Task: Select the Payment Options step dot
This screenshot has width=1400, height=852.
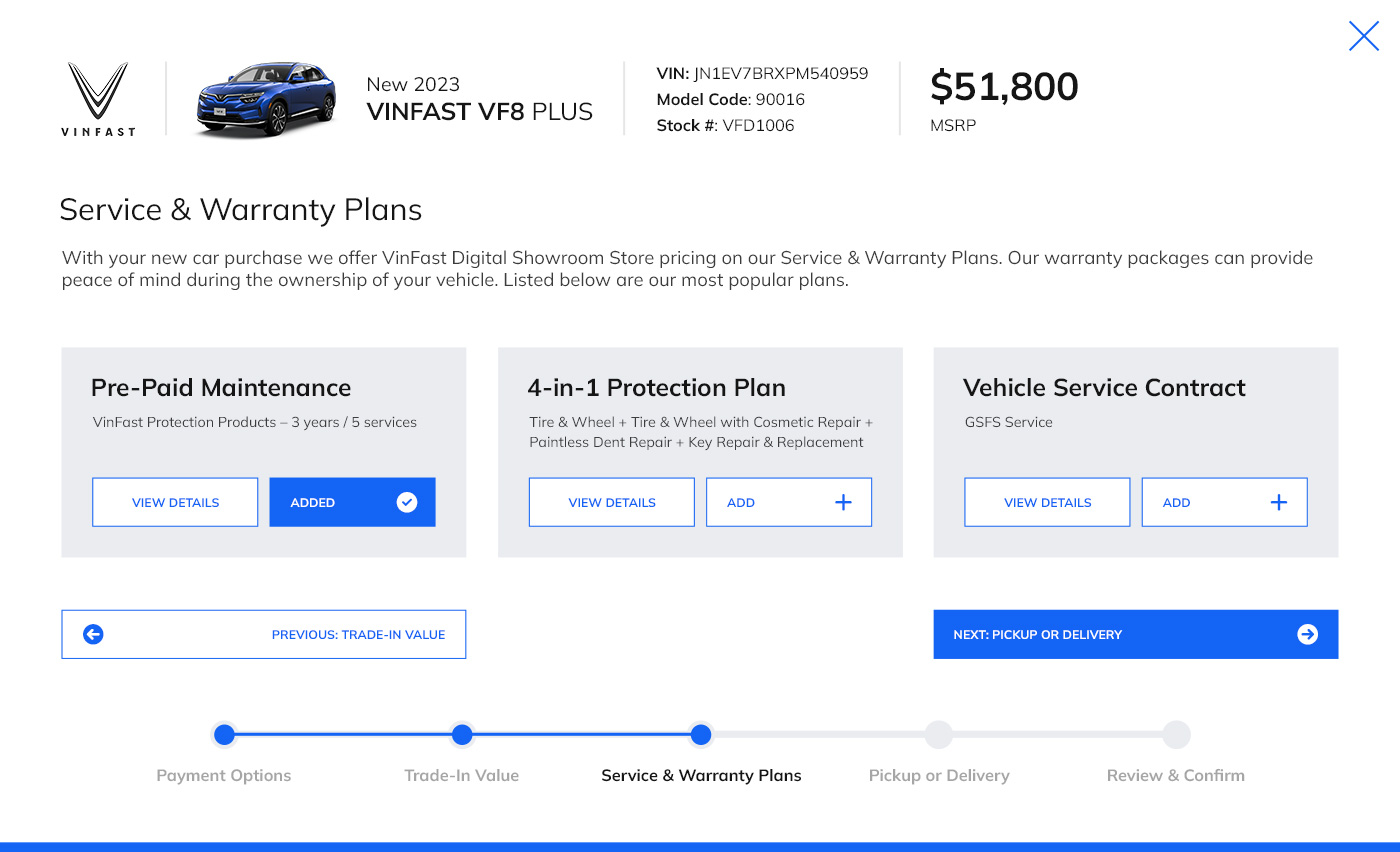Action: 224,735
